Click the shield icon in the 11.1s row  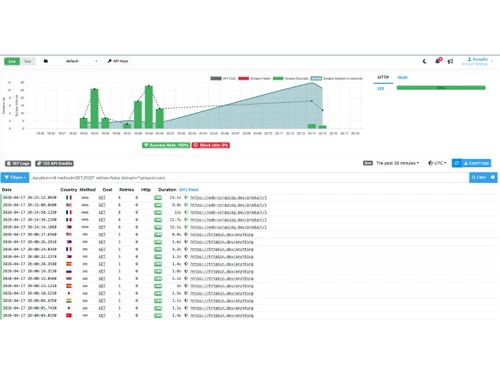186,198
